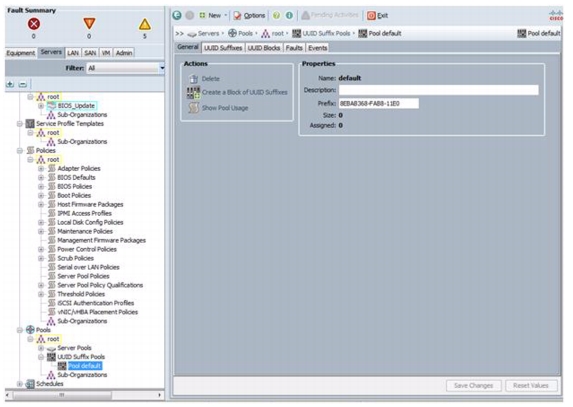Select Server Pools in the tree
The height and width of the screenshot is (407, 573).
pos(74,348)
